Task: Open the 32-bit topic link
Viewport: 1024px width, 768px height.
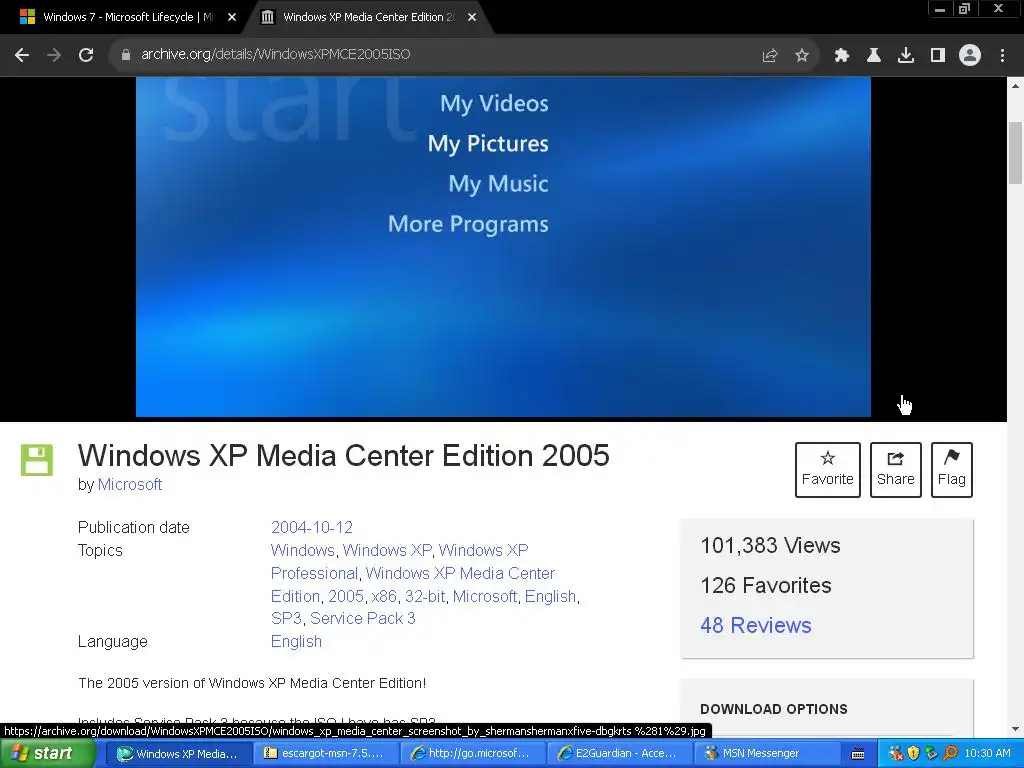Action: 424,596
